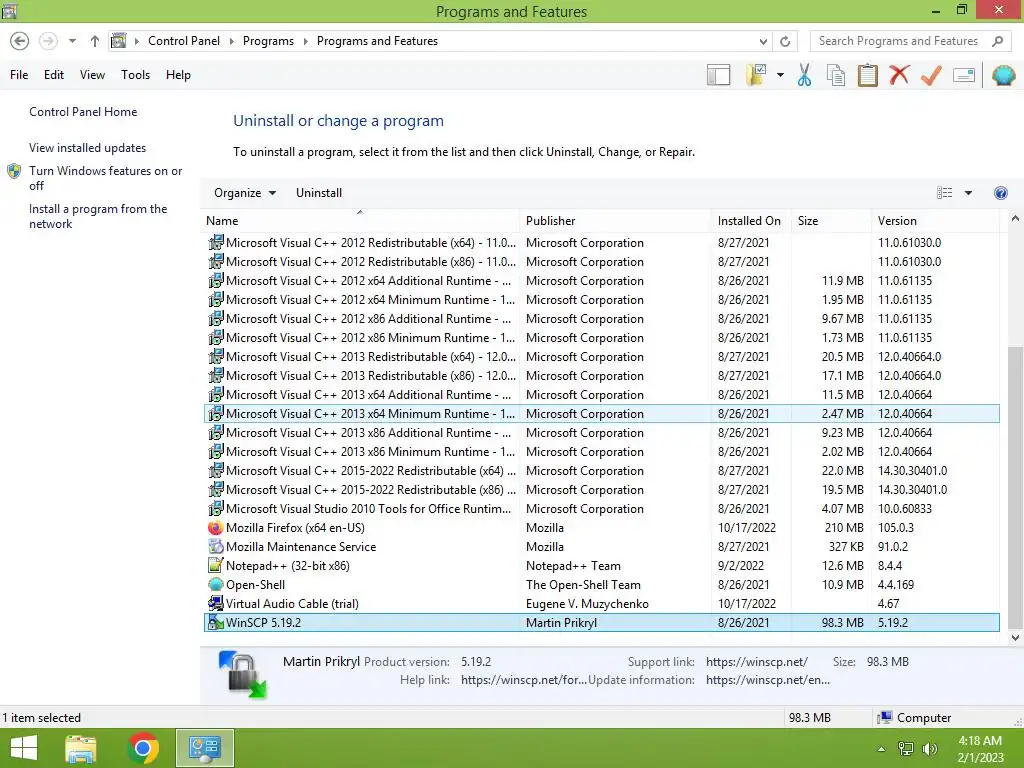Sort by the Publisher column header
The image size is (1024, 768).
pos(615,221)
